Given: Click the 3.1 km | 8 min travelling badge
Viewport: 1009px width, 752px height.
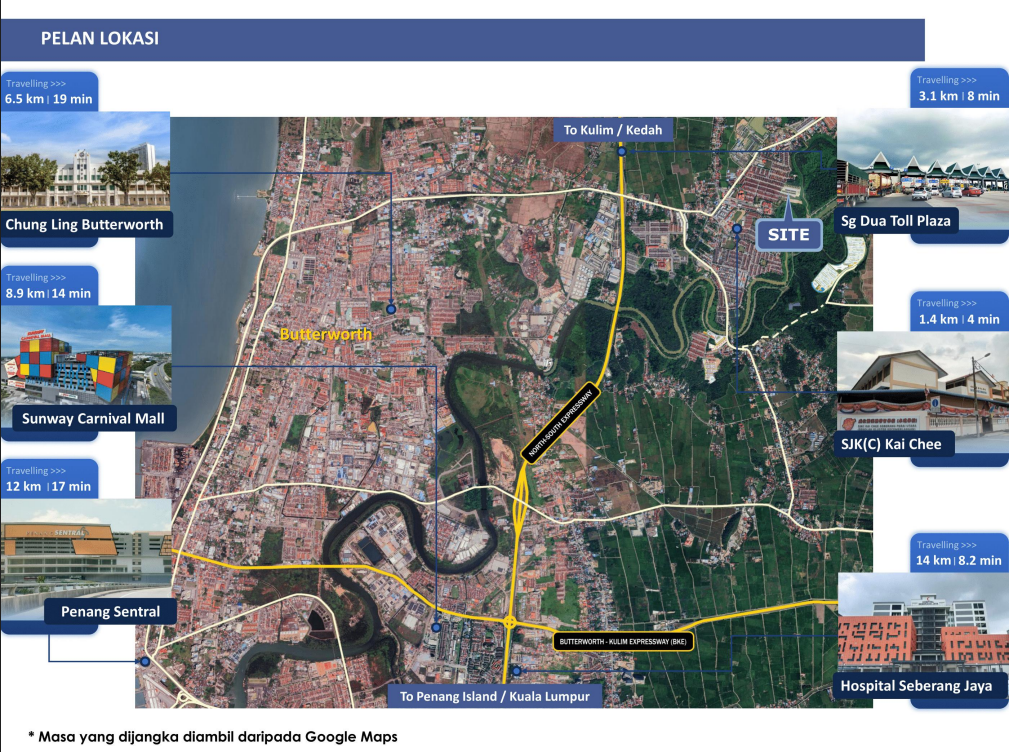Looking at the screenshot, I should [958, 88].
